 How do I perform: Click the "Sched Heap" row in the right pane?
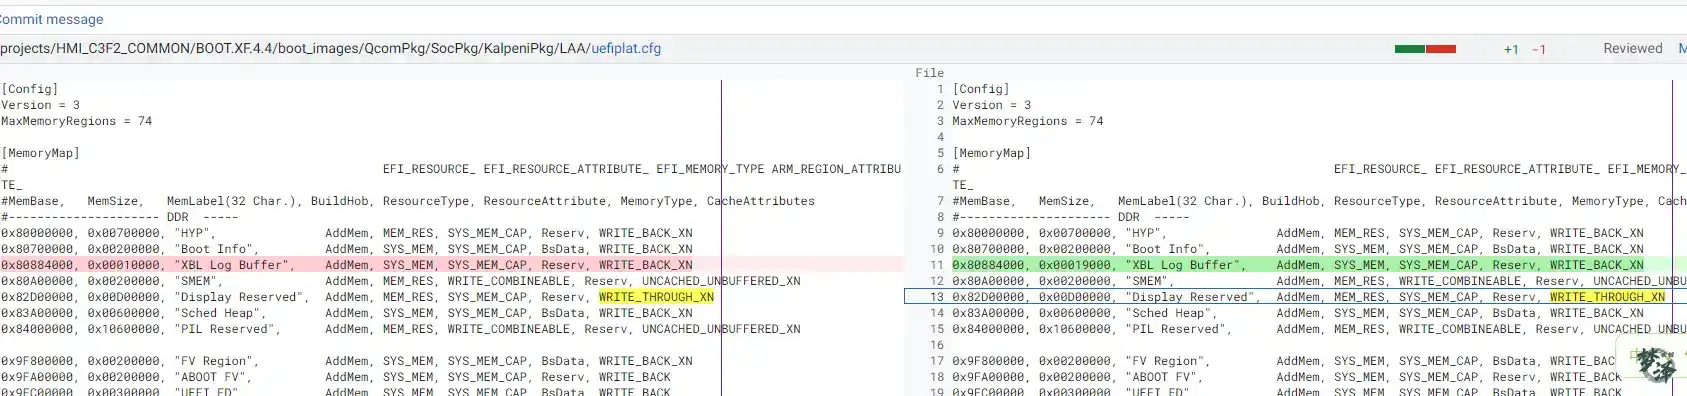click(1298, 313)
